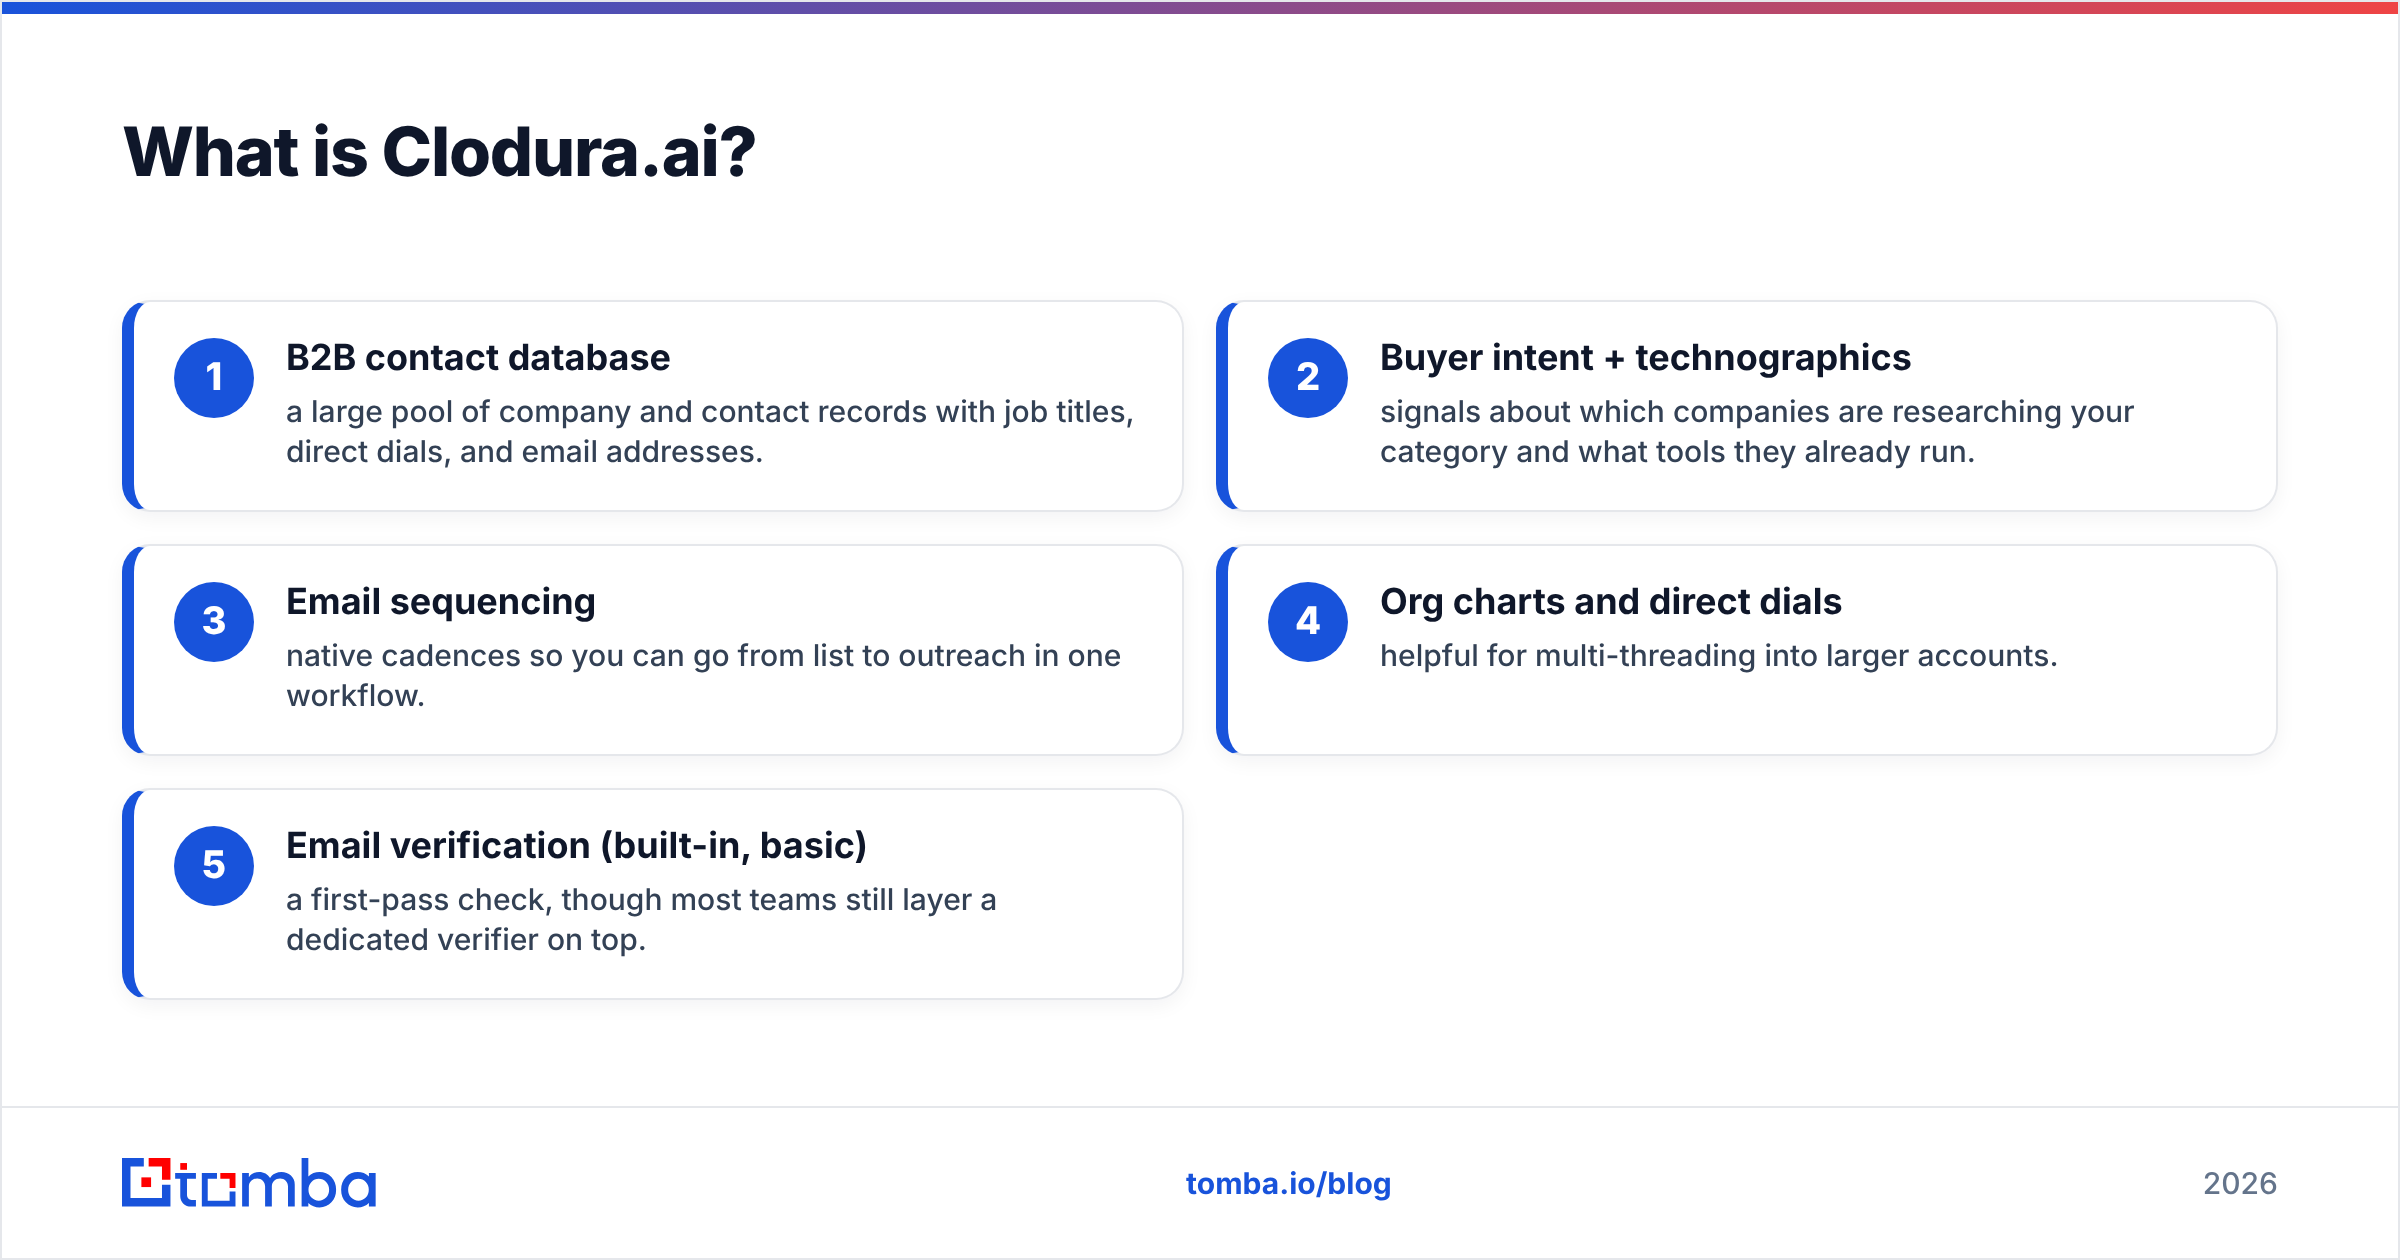Click the year 2026 in the footer
The height and width of the screenshot is (1260, 2400).
[x=2240, y=1184]
